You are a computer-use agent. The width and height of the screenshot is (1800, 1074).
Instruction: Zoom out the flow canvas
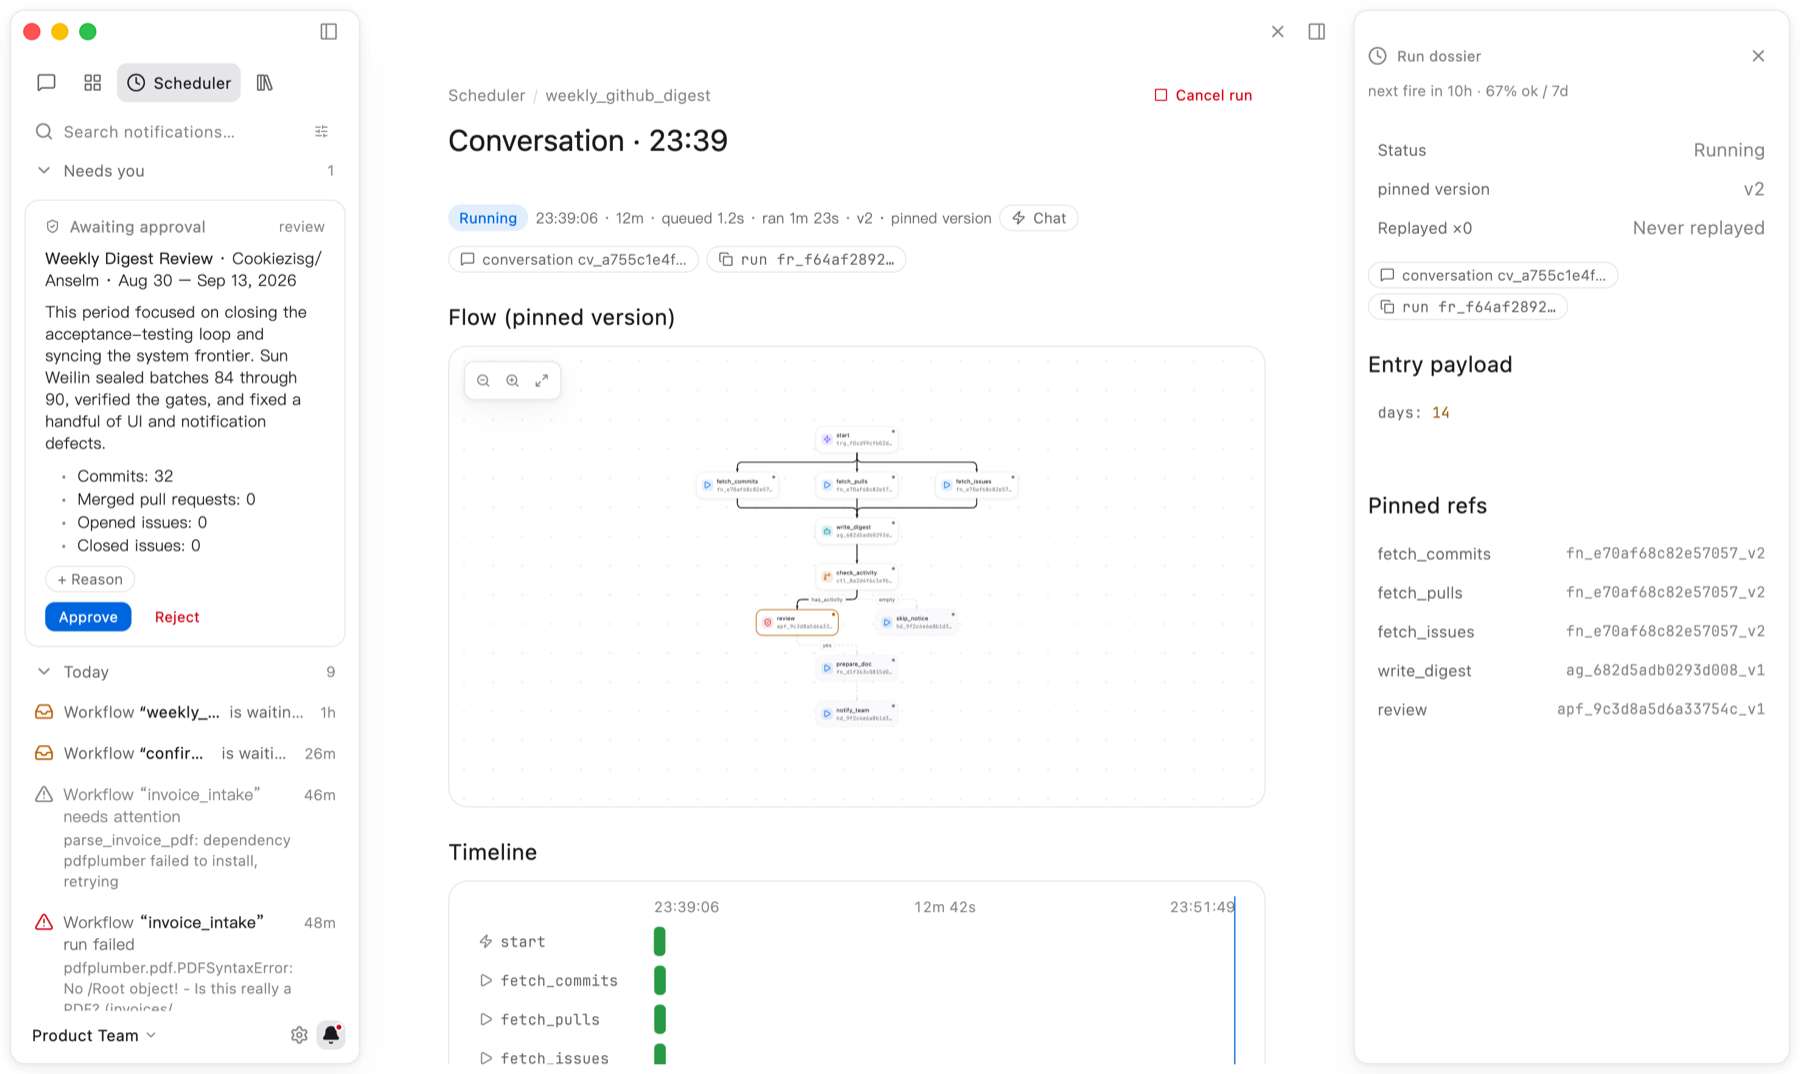click(483, 380)
